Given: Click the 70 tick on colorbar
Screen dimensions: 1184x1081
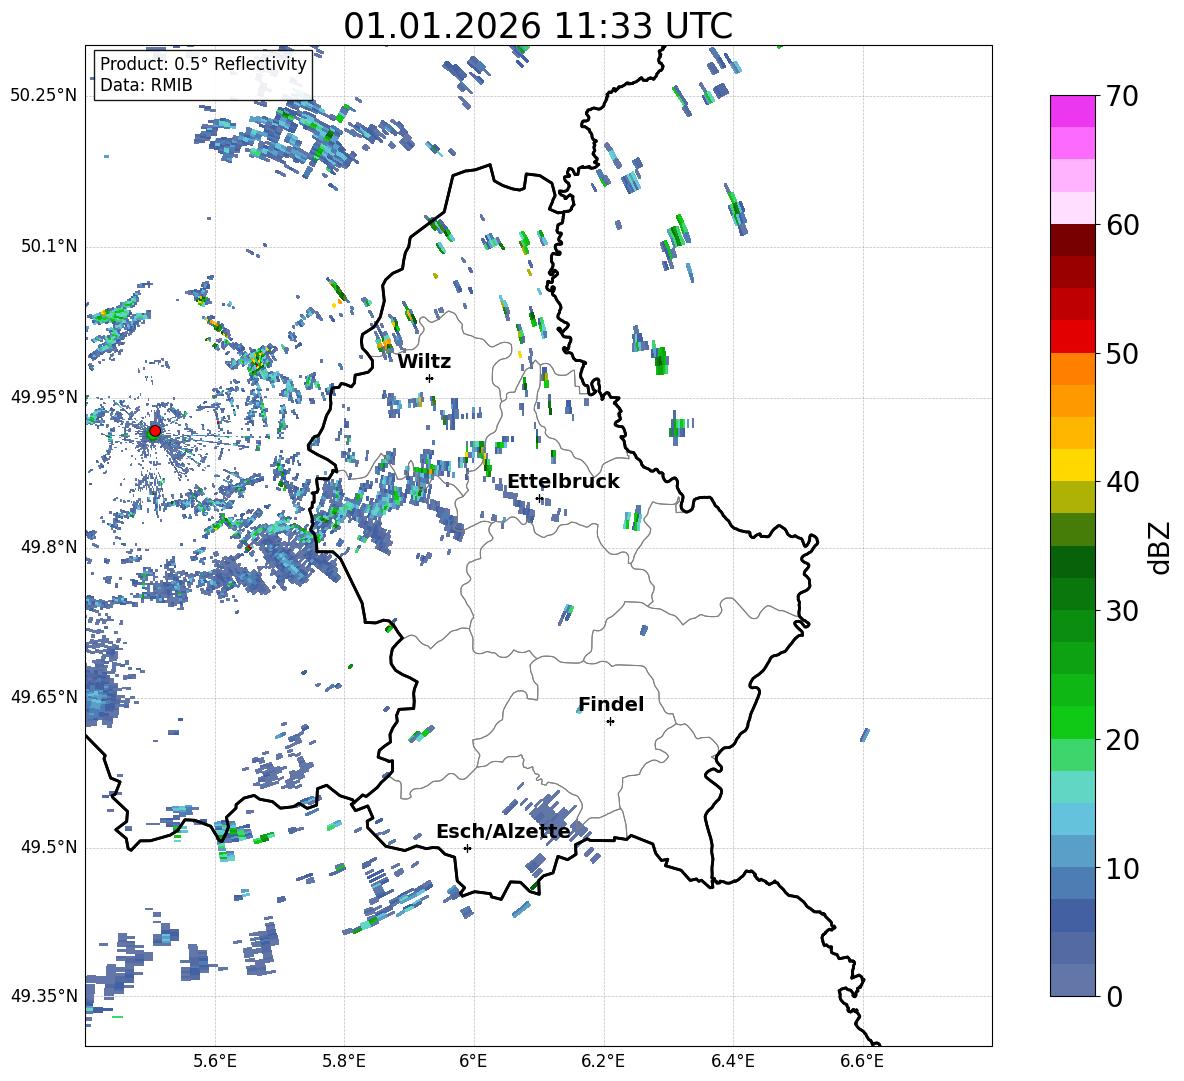Looking at the screenshot, I should pyautogui.click(x=1122, y=97).
